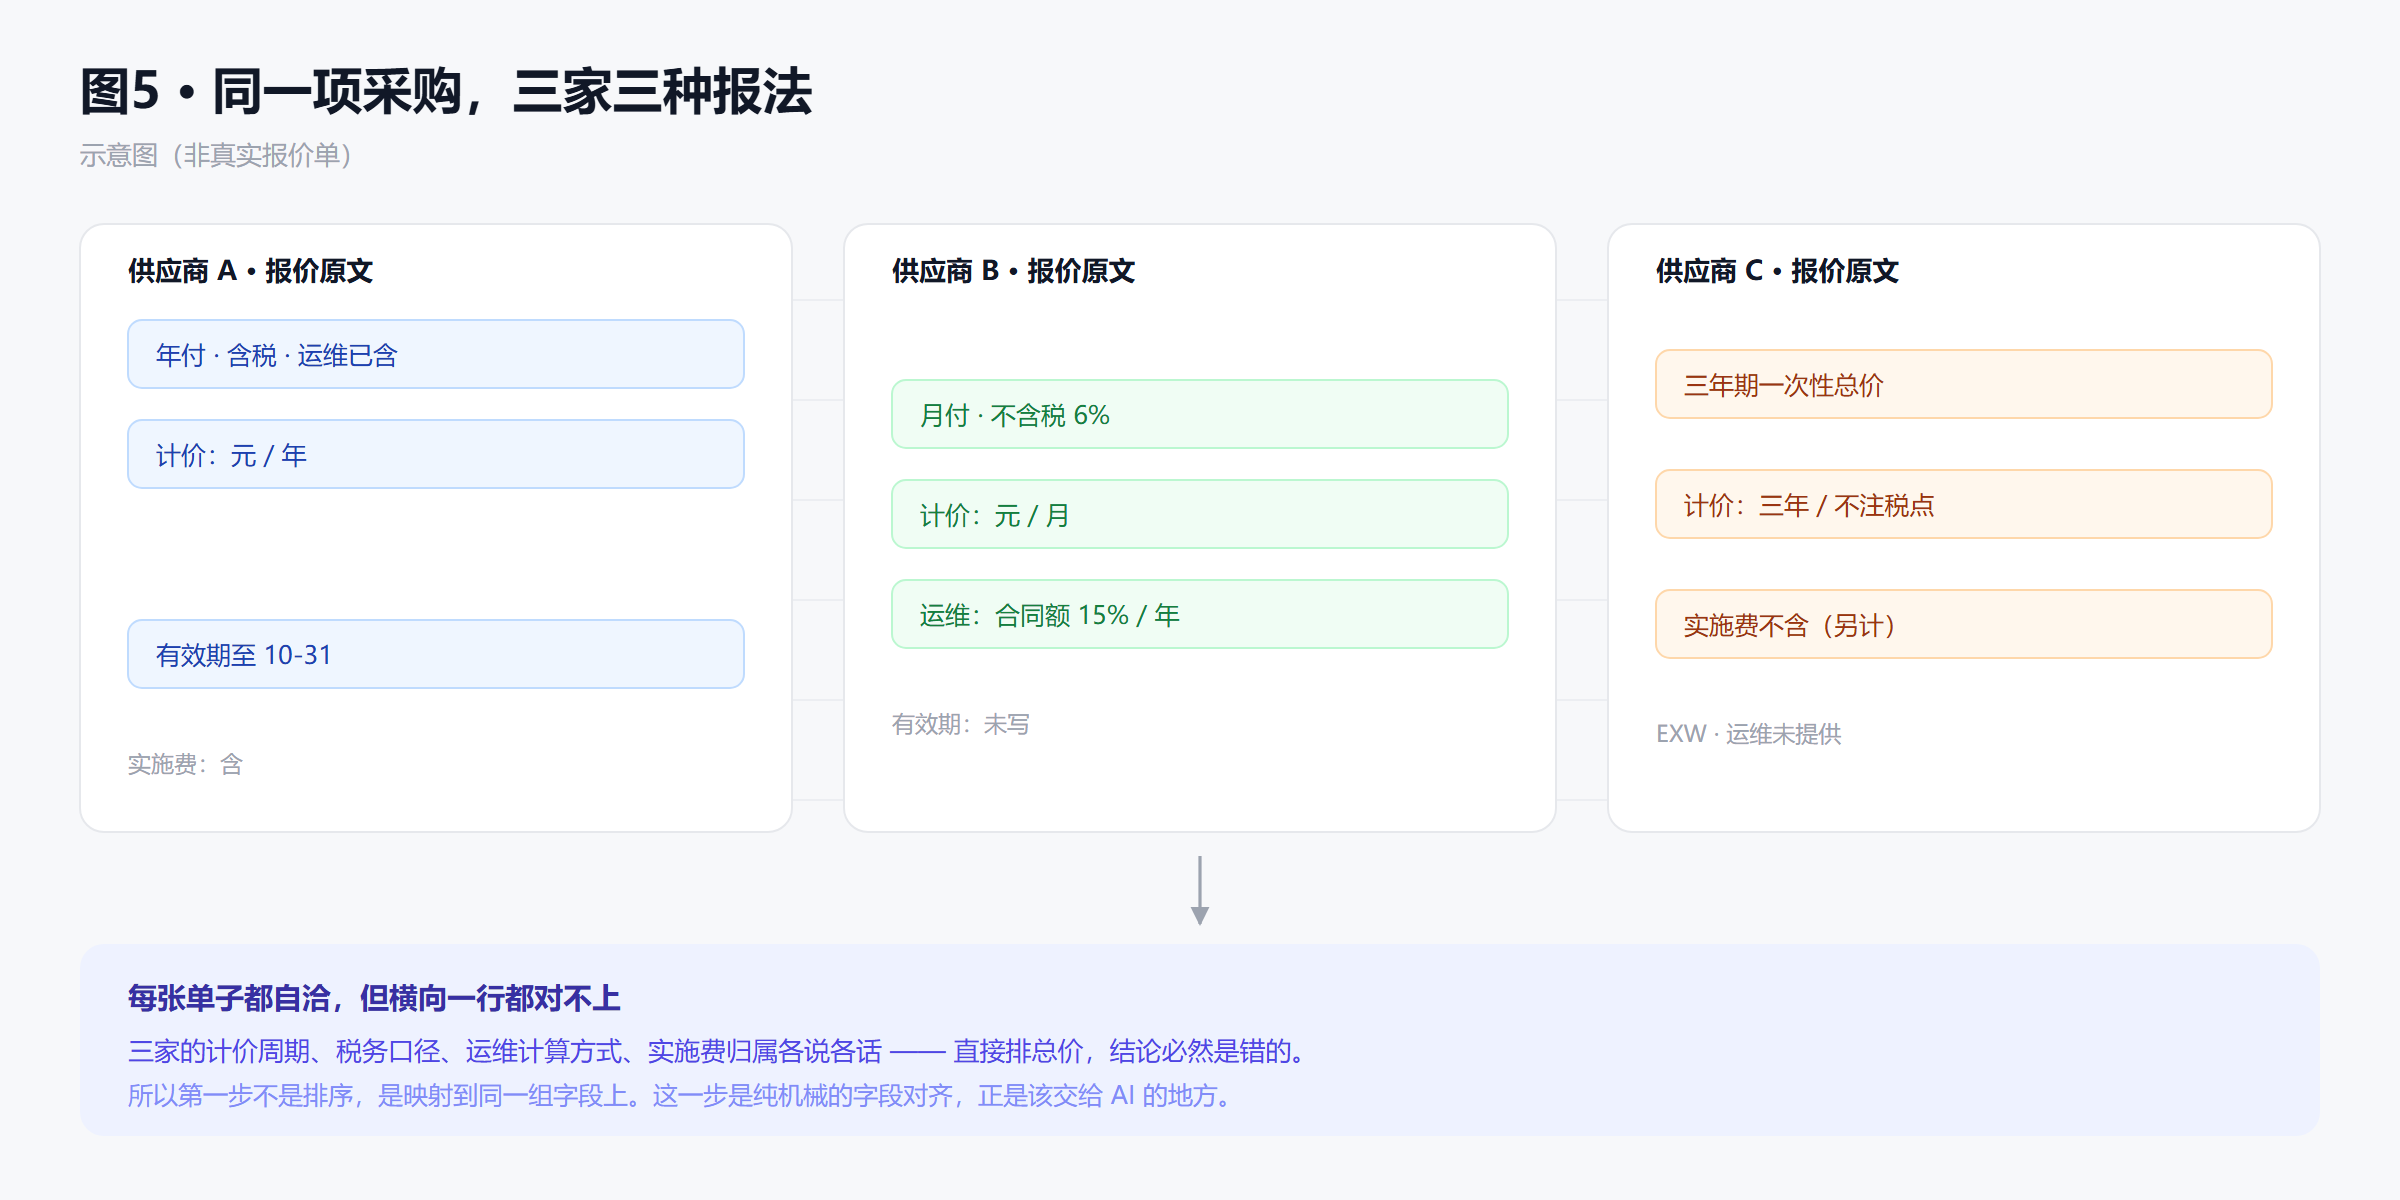Click the conclusion heading '每张单子都自洽，但横向一行都对不上'

point(374,998)
